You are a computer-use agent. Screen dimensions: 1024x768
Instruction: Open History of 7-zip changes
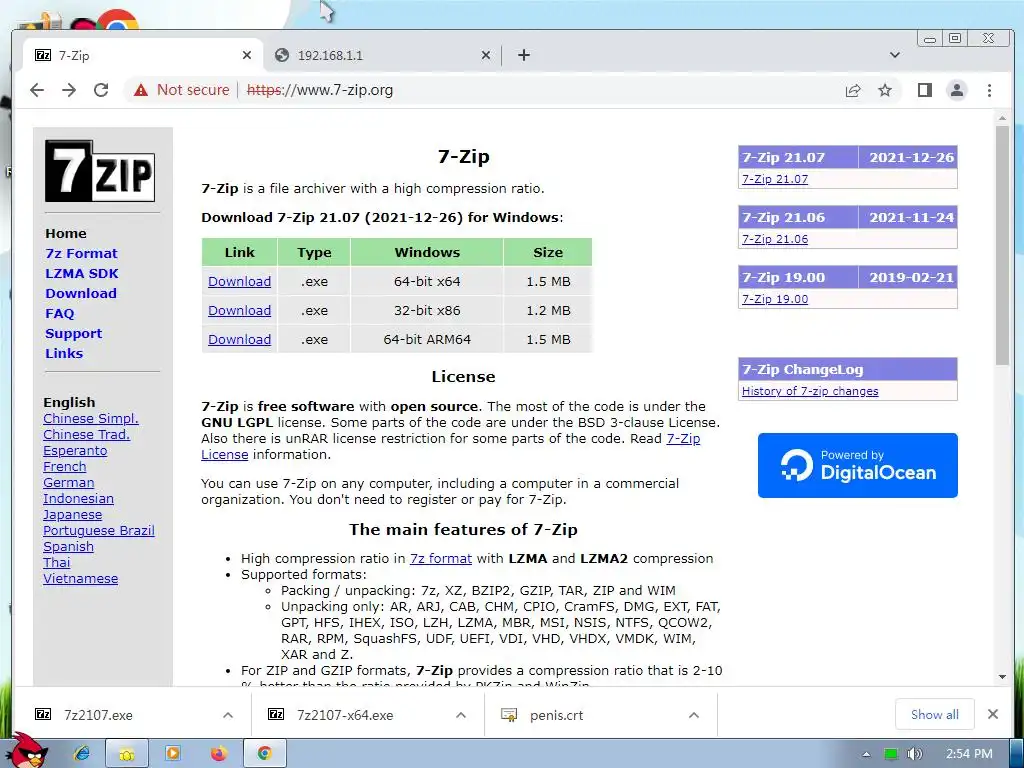[x=810, y=391]
